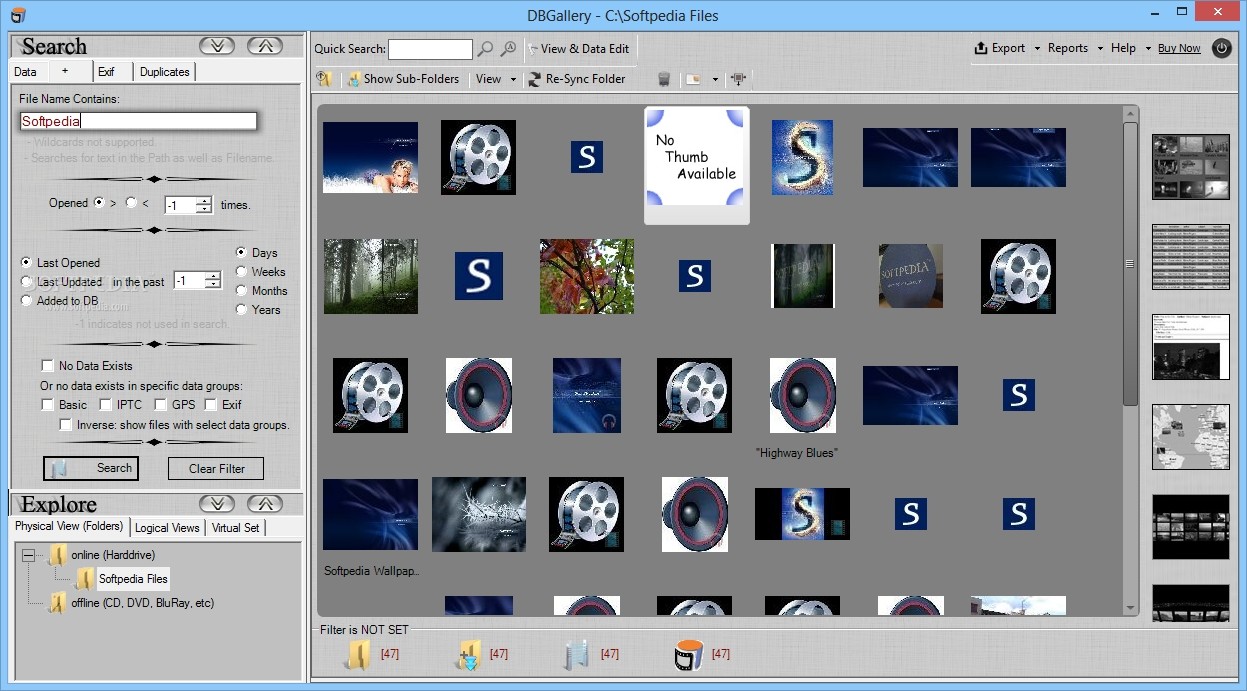
Task: Switch to the Exif search tab
Action: pyautogui.click(x=106, y=72)
